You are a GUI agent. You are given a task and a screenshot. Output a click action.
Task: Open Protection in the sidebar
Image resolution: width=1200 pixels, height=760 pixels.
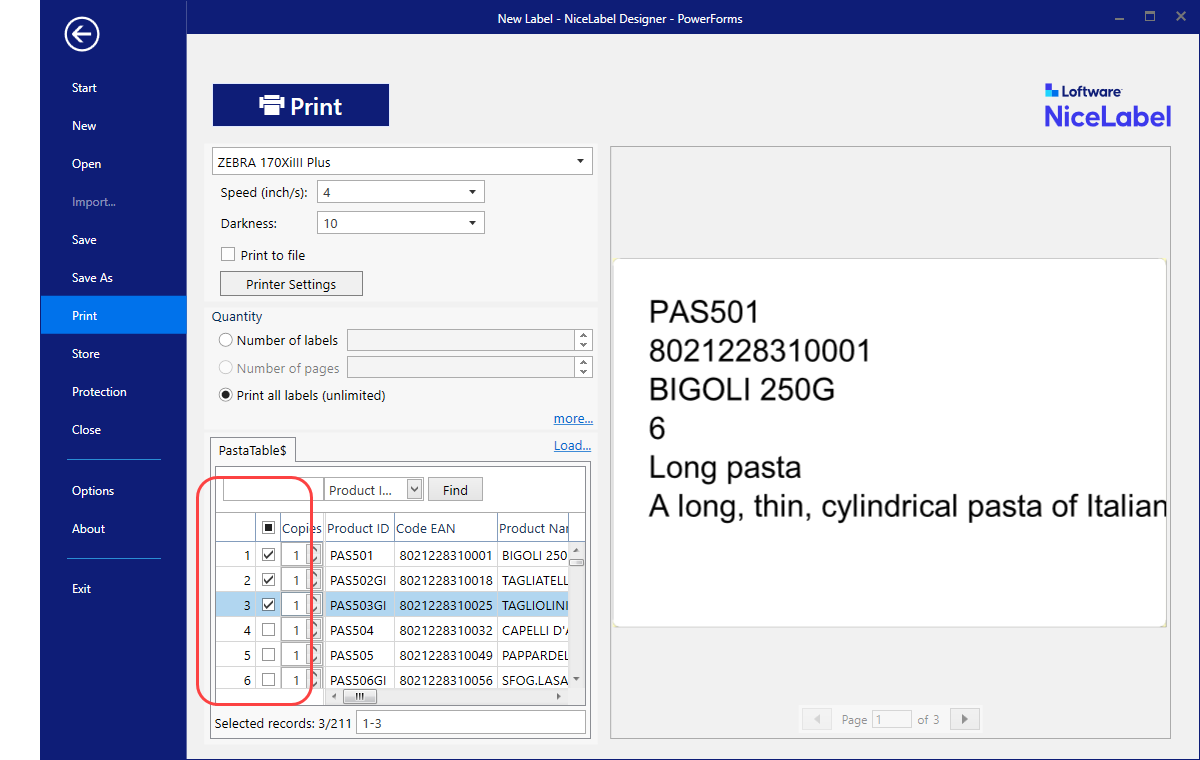pyautogui.click(x=99, y=392)
